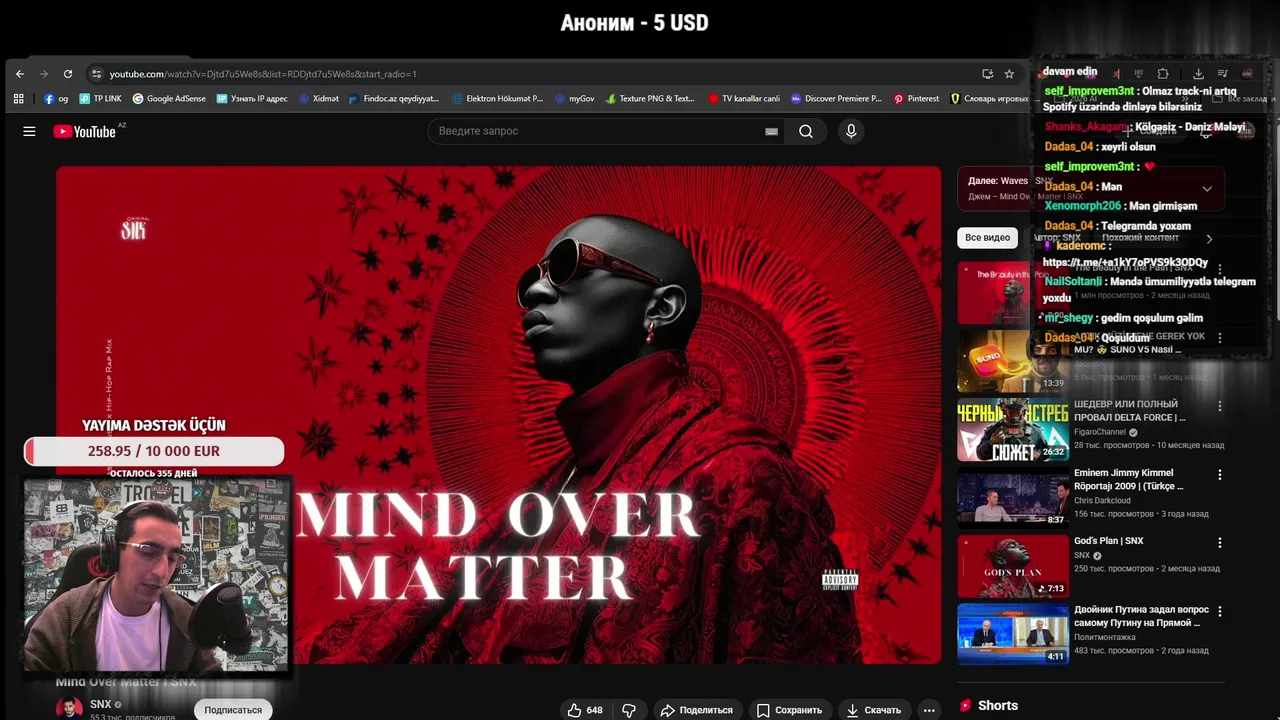Open the Findoc.az bookmark
The image size is (1280, 720).
pos(394,99)
